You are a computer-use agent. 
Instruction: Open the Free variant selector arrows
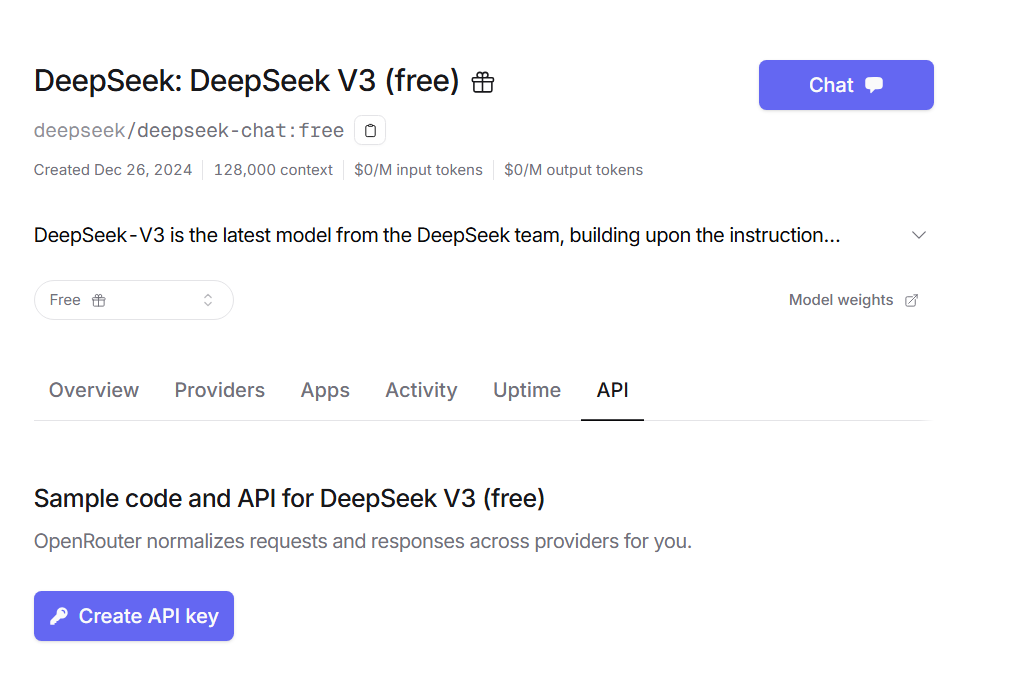point(208,300)
